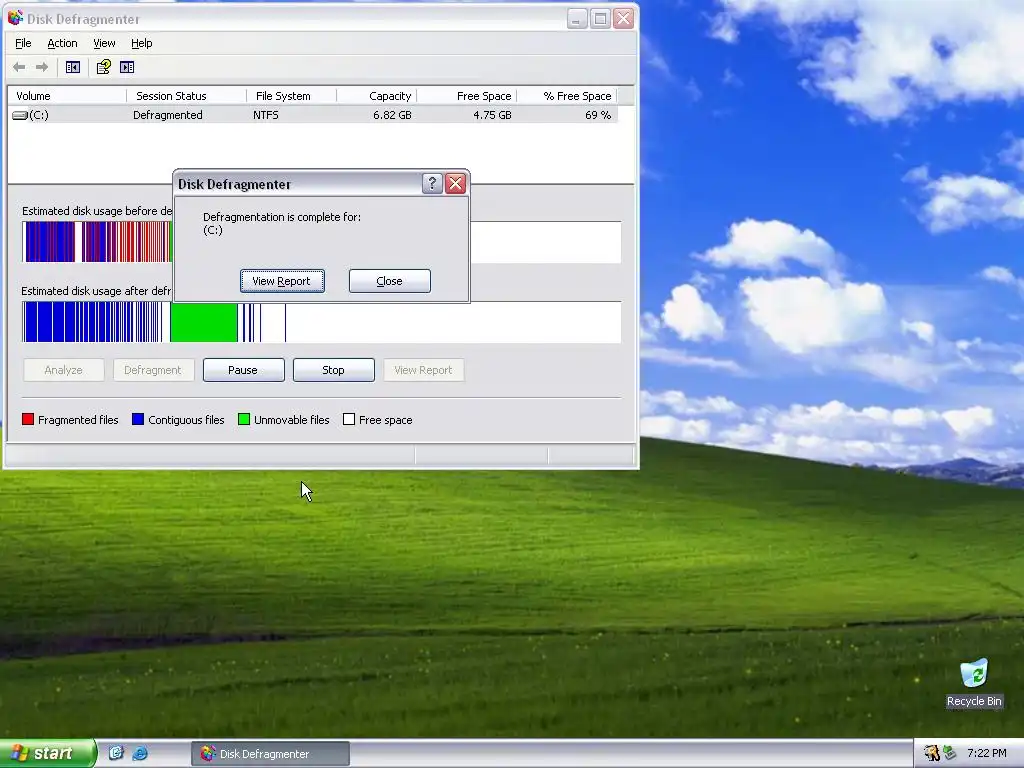
Task: Open the Action menu
Action: 62,43
